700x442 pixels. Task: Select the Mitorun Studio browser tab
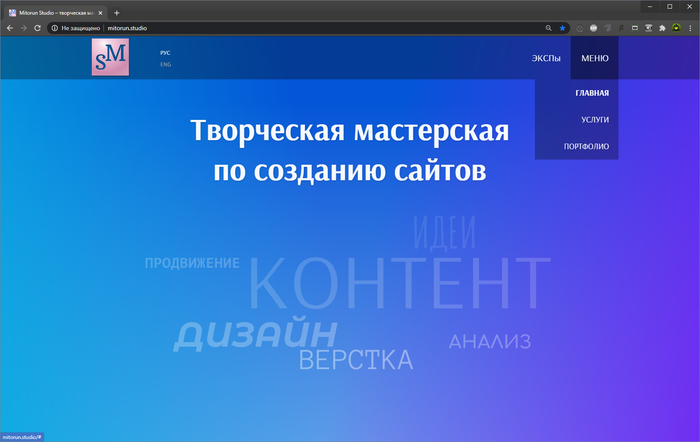pos(55,13)
